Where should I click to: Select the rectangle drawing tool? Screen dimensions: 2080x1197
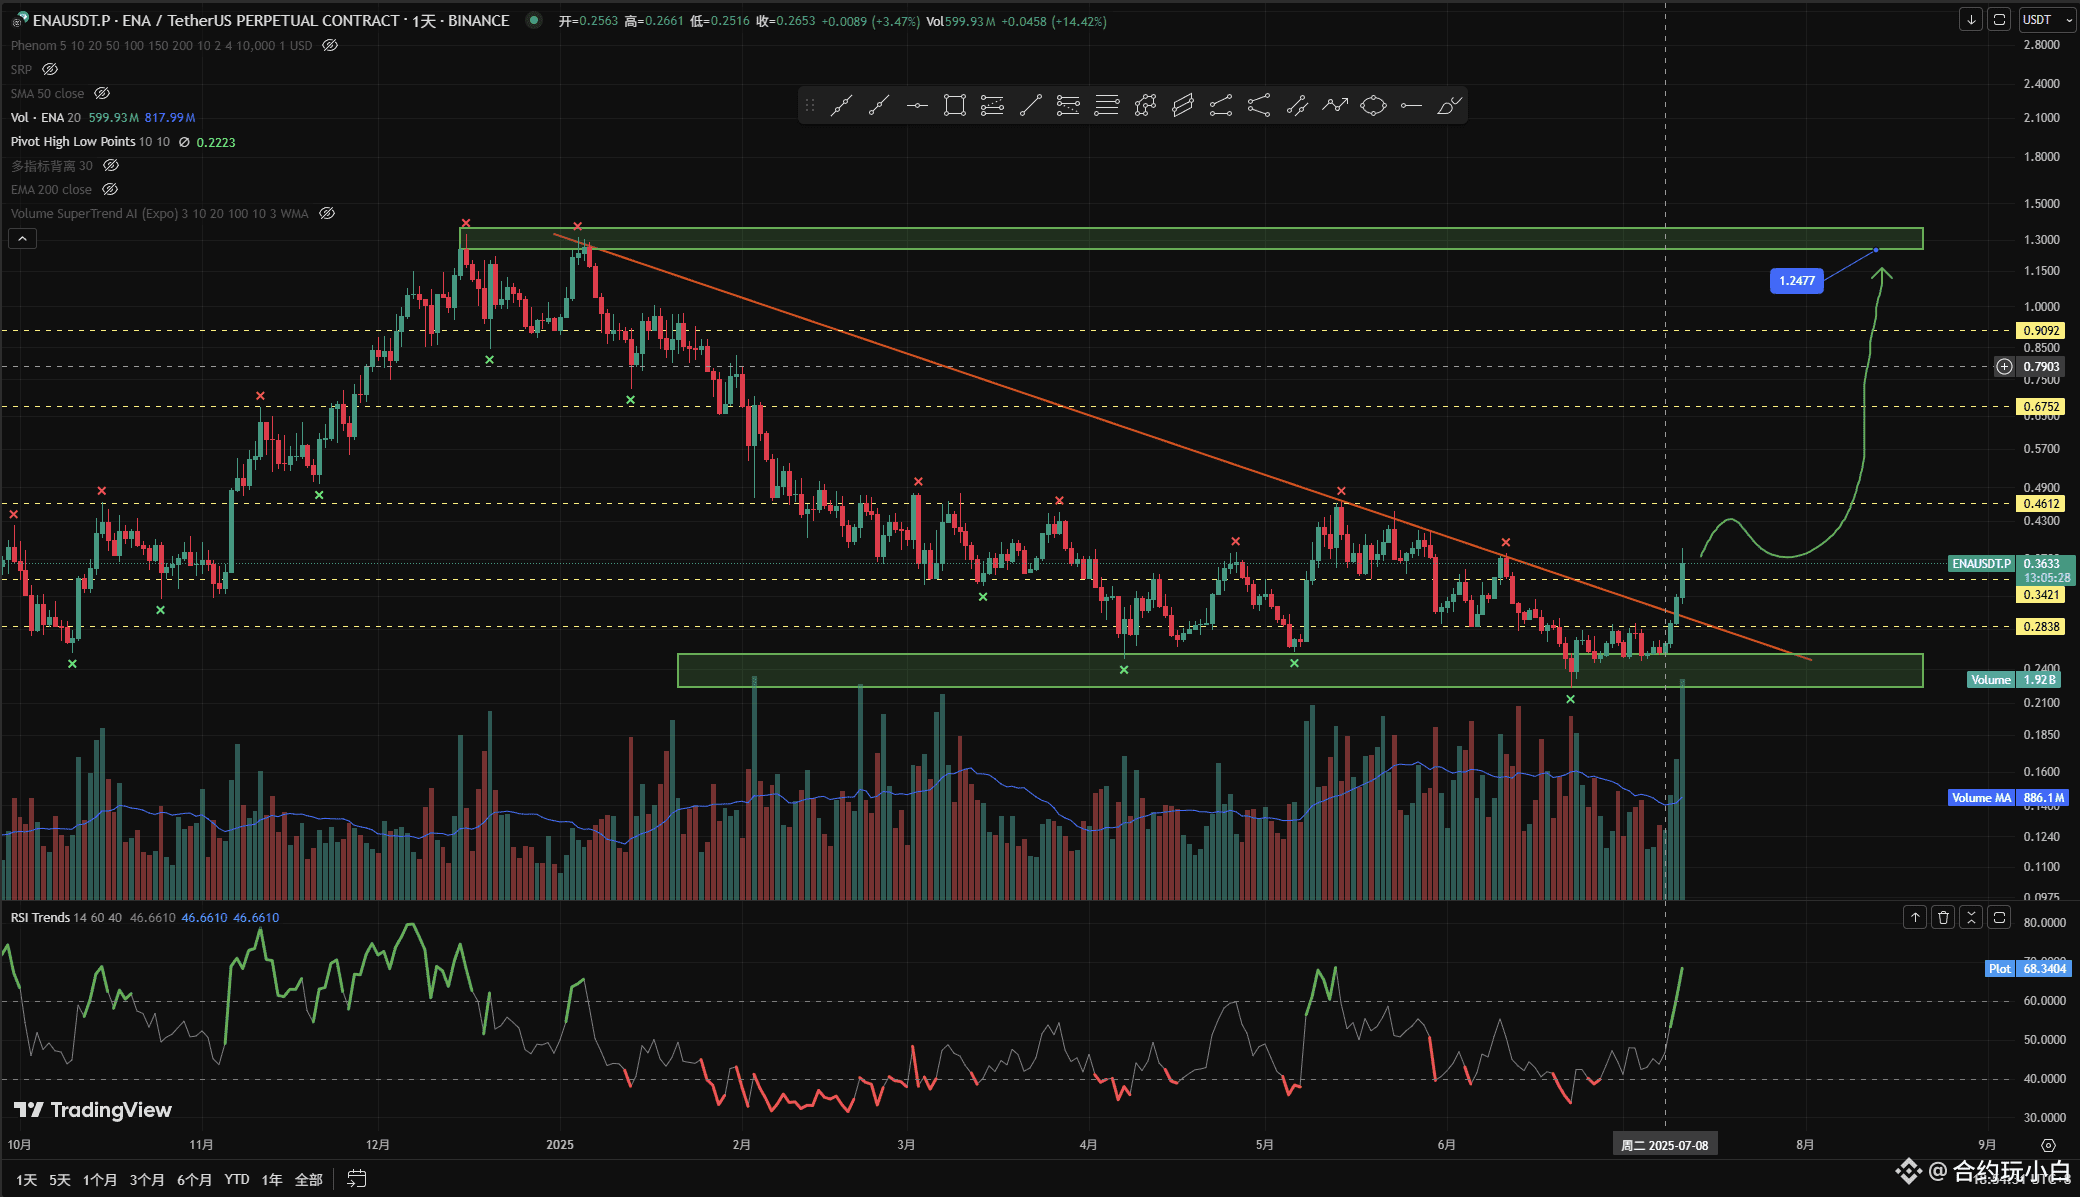pyautogui.click(x=955, y=105)
